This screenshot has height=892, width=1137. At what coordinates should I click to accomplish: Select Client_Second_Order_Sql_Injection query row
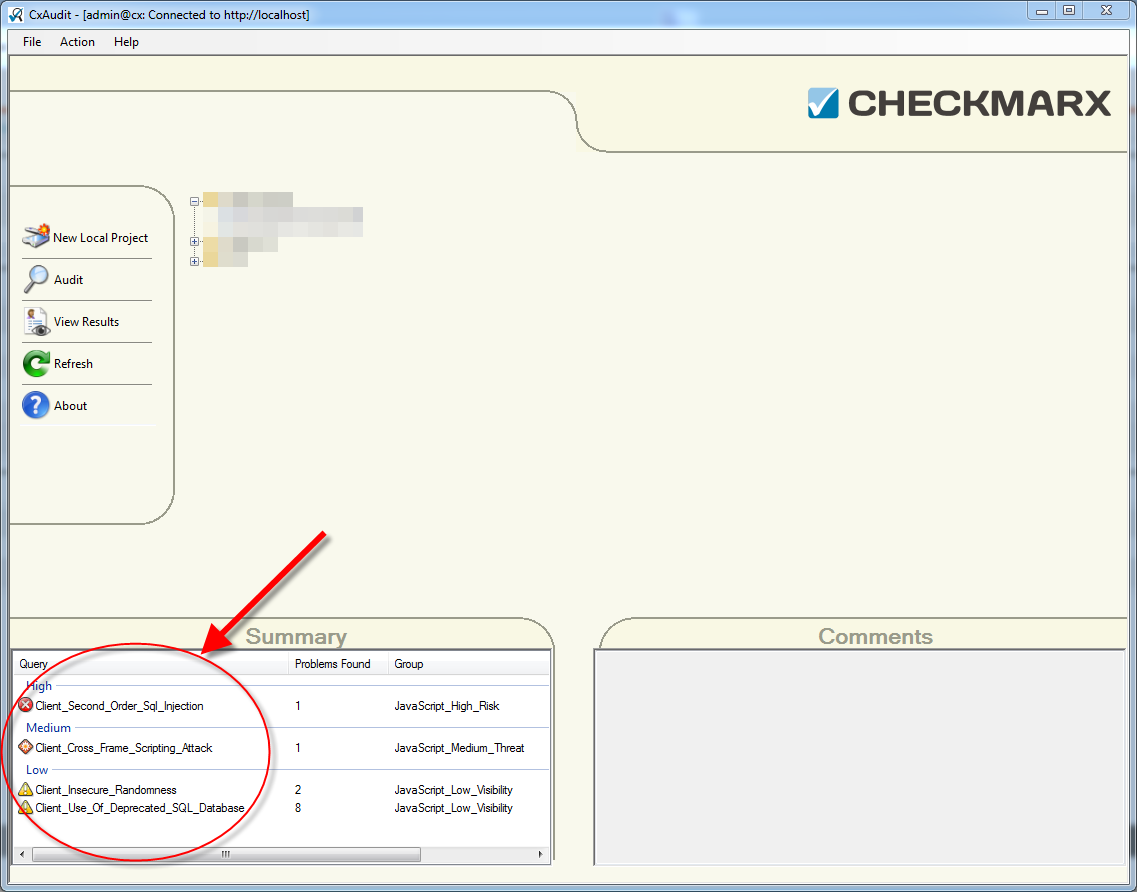click(x=281, y=706)
